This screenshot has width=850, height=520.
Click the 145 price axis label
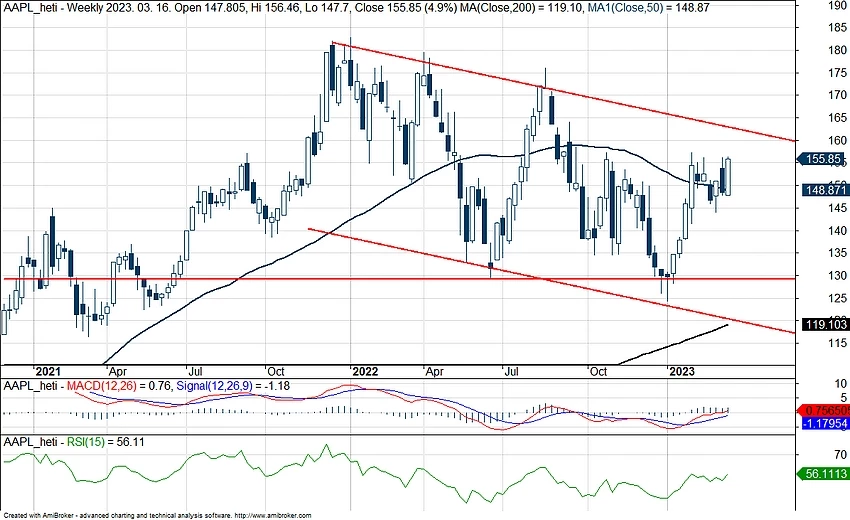837,208
